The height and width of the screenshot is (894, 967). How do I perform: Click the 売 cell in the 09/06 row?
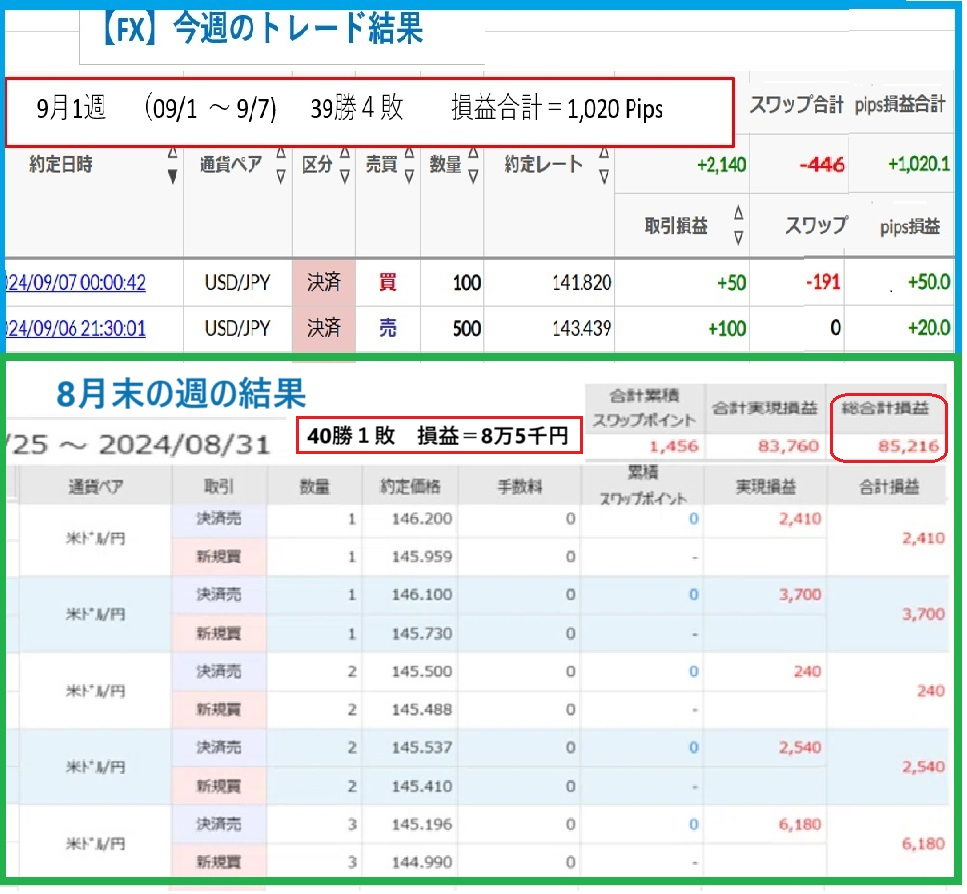(x=387, y=328)
